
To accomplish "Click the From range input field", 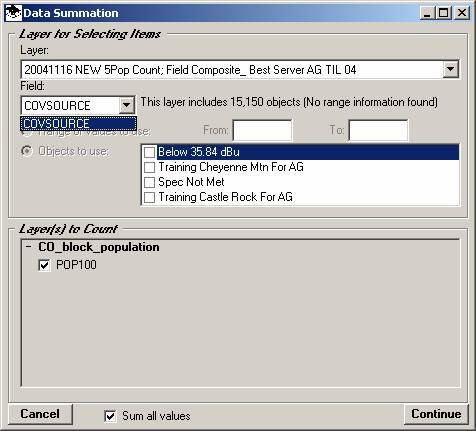I will [x=262, y=130].
